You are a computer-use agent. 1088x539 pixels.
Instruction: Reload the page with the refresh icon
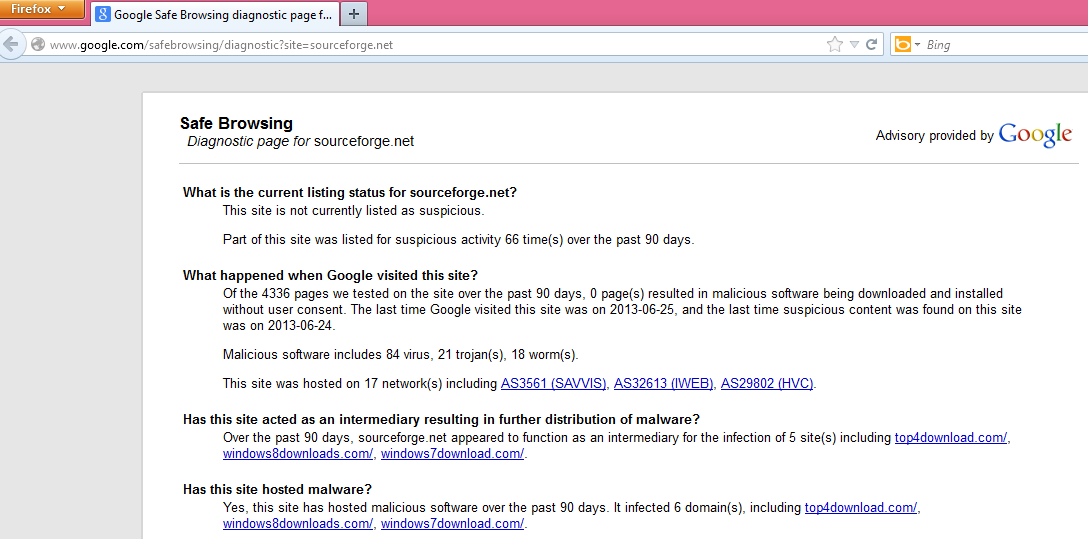[872, 45]
